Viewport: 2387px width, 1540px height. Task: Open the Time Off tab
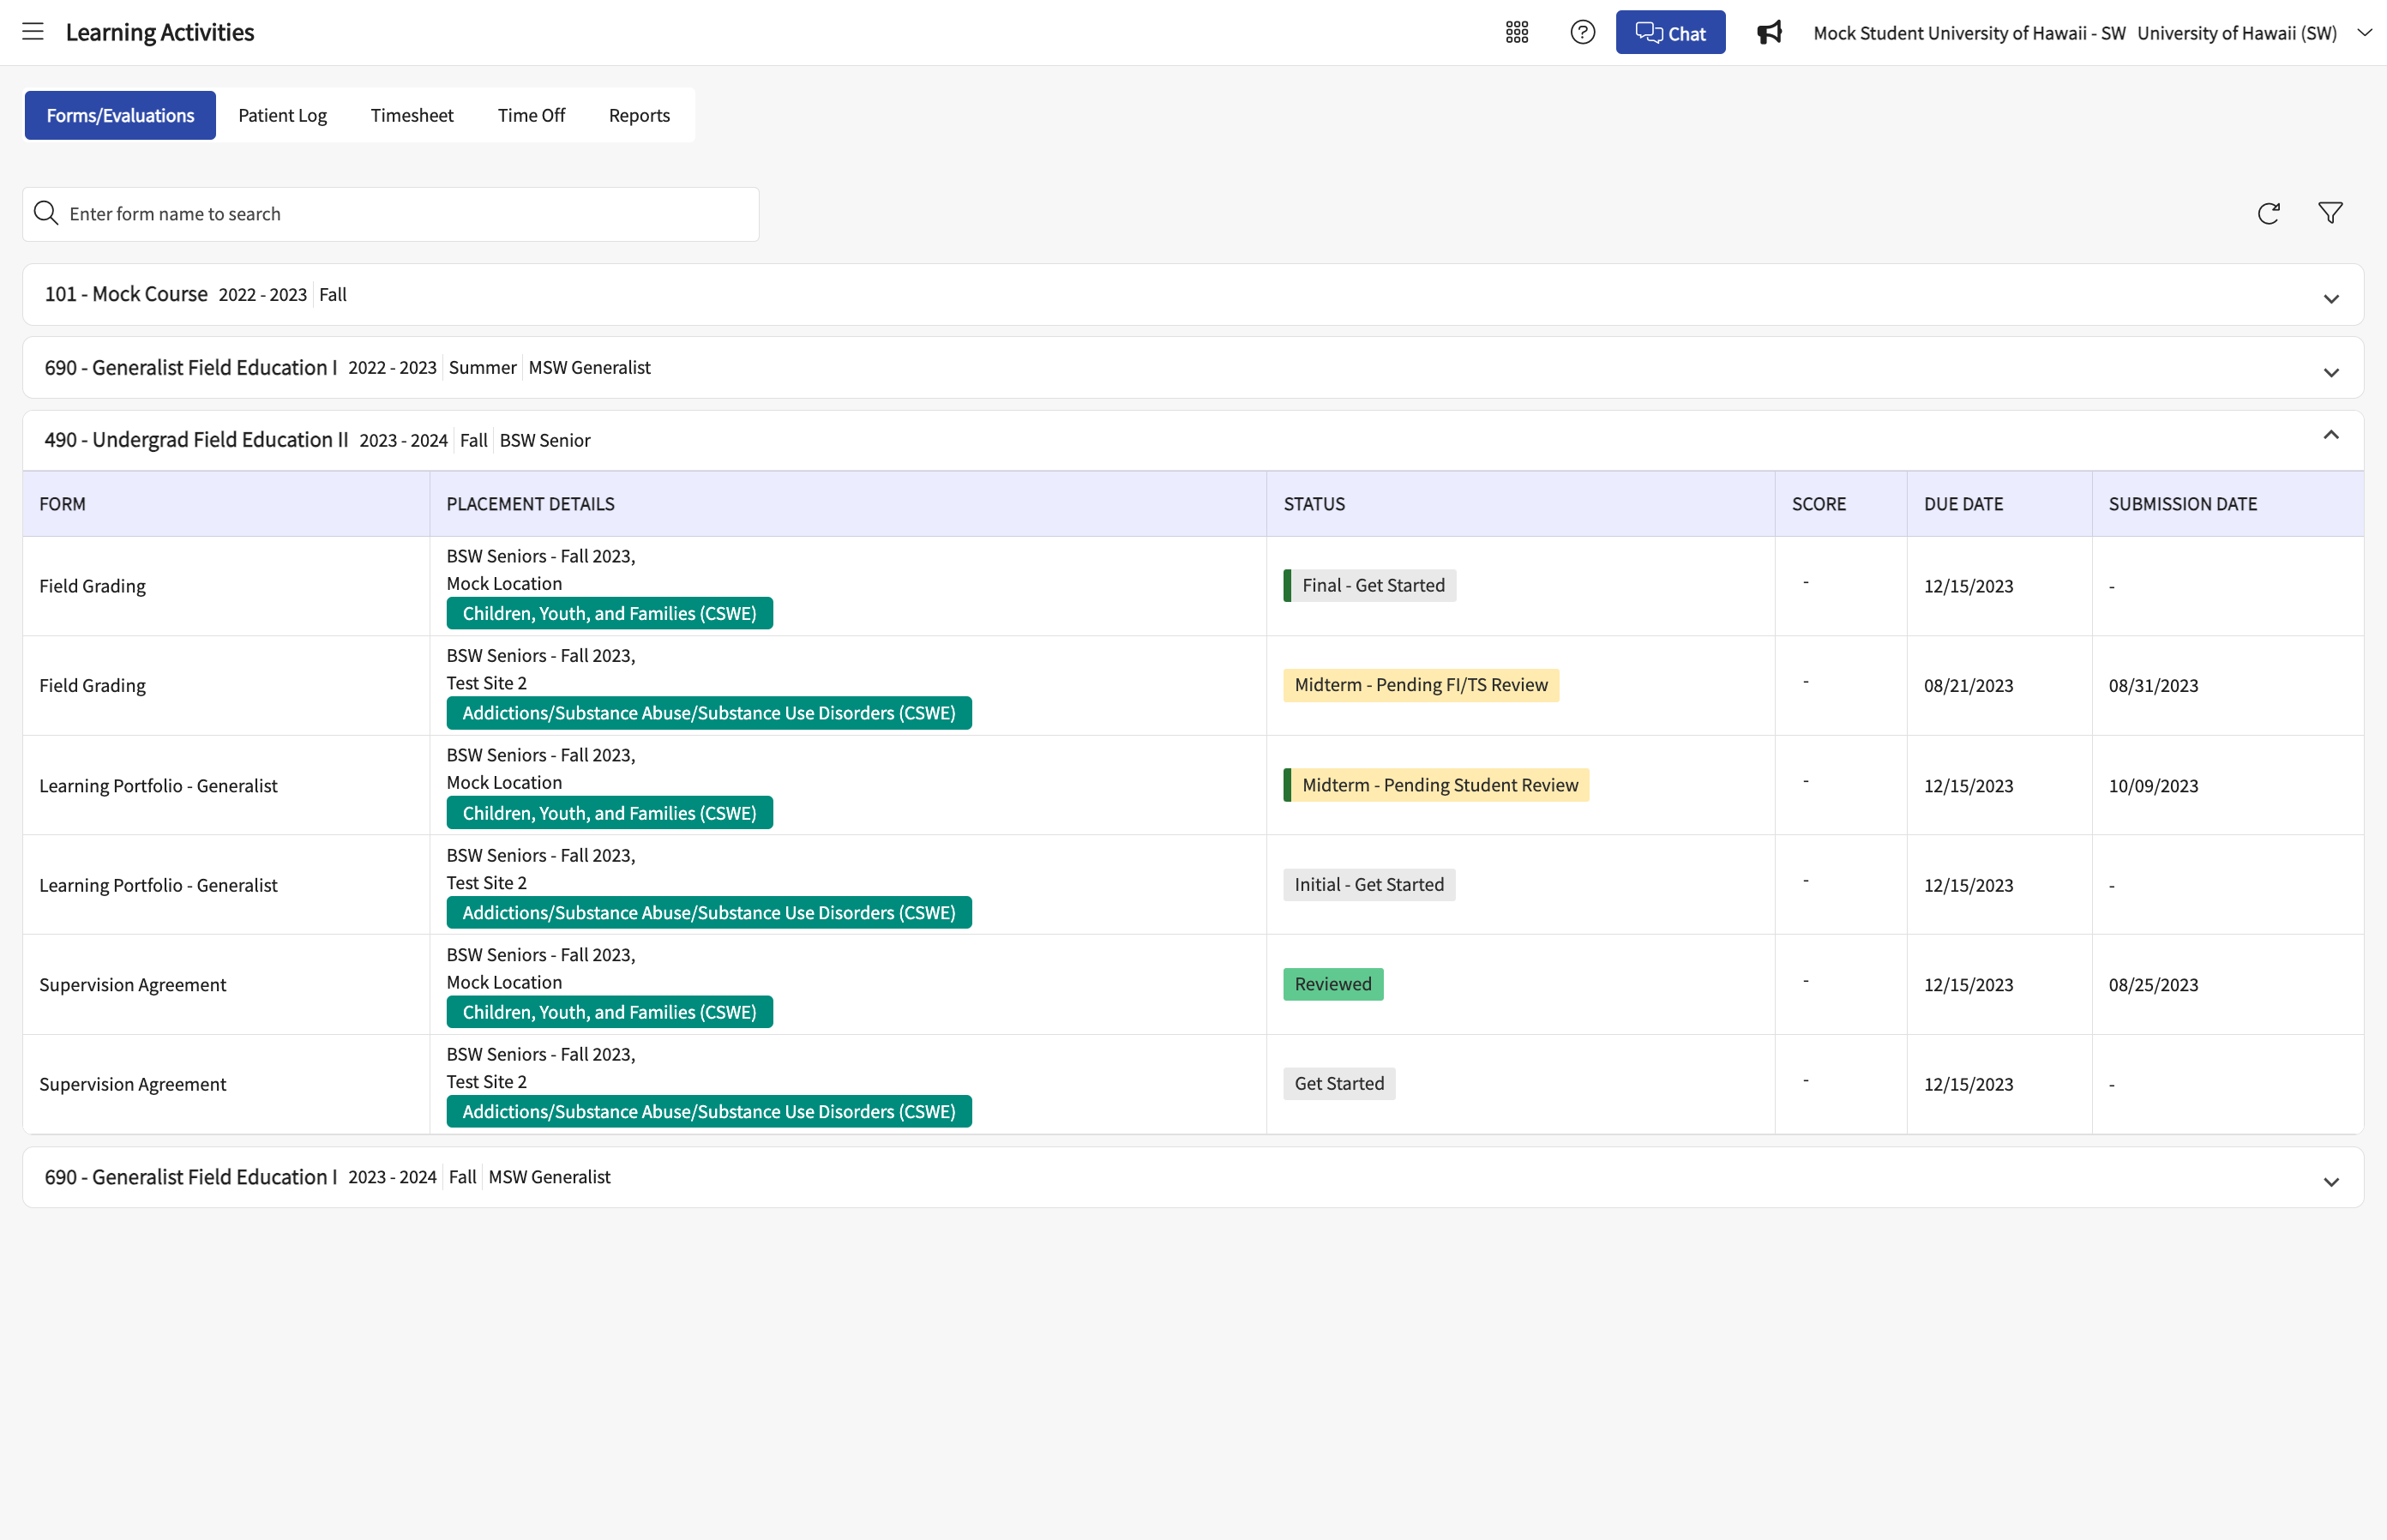click(531, 115)
